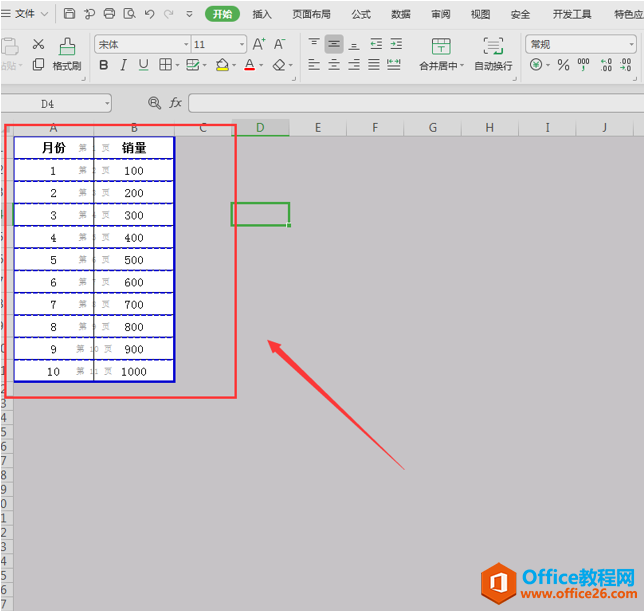The height and width of the screenshot is (611, 644).
Task: Center text horizontally
Action: [x=334, y=64]
